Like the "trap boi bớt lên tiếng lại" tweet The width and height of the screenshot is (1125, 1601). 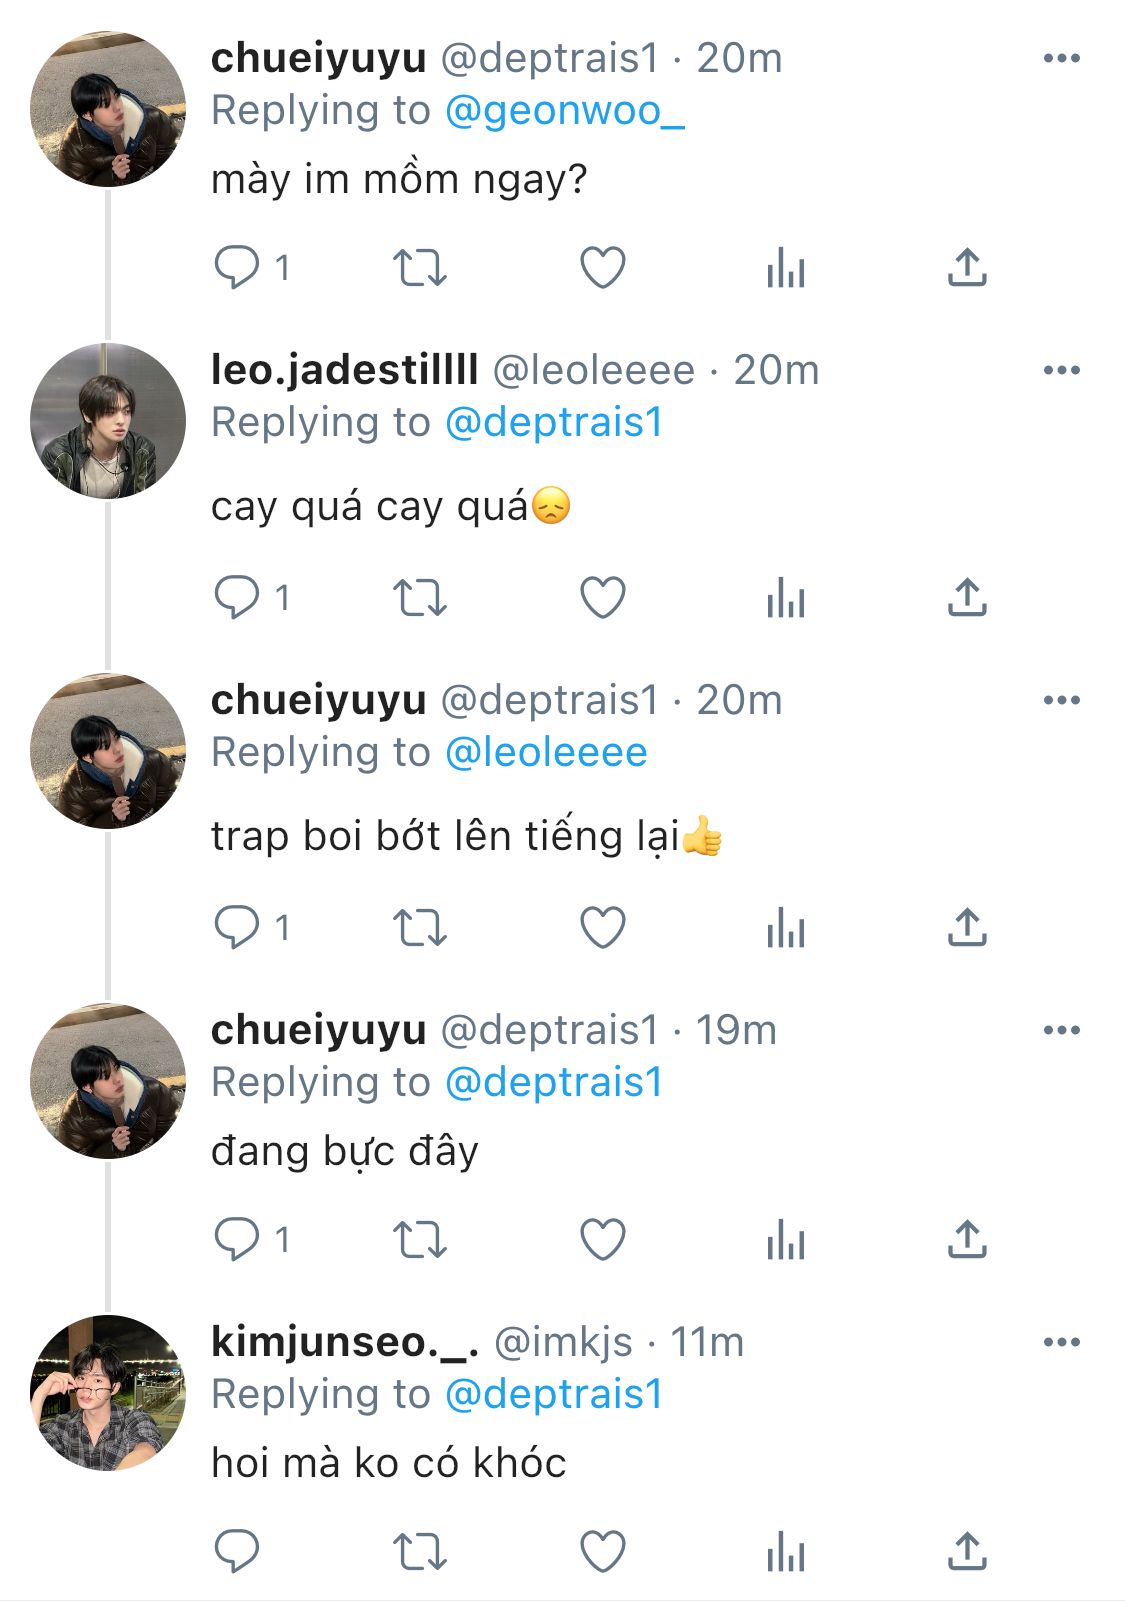(x=603, y=928)
